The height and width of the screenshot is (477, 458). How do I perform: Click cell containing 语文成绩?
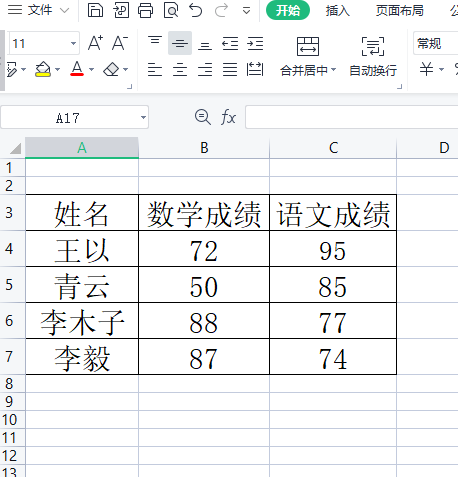pos(333,213)
